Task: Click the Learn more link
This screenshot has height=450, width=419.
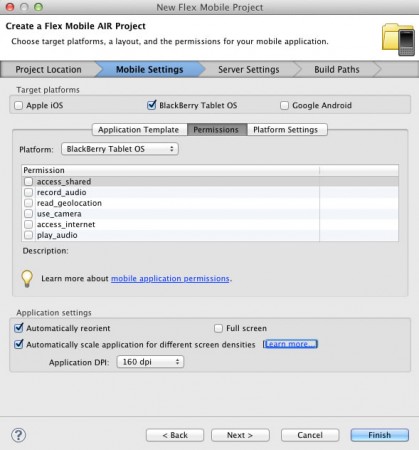Action: (290, 344)
